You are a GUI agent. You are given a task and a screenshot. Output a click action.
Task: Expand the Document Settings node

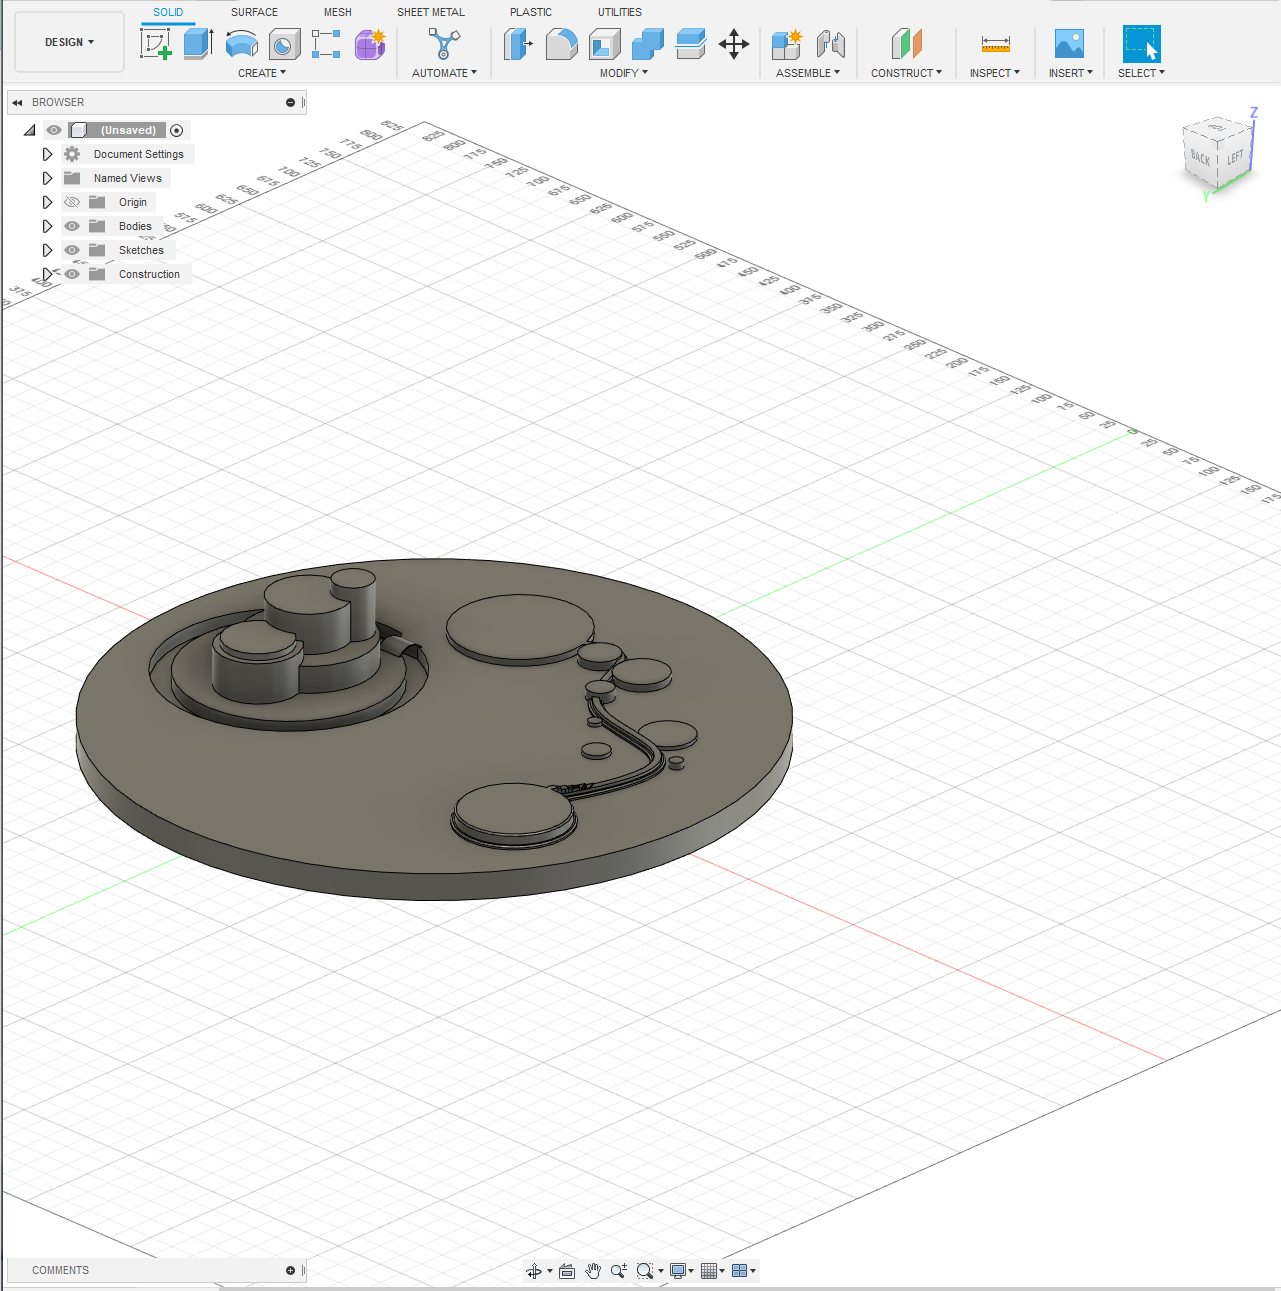pos(47,154)
